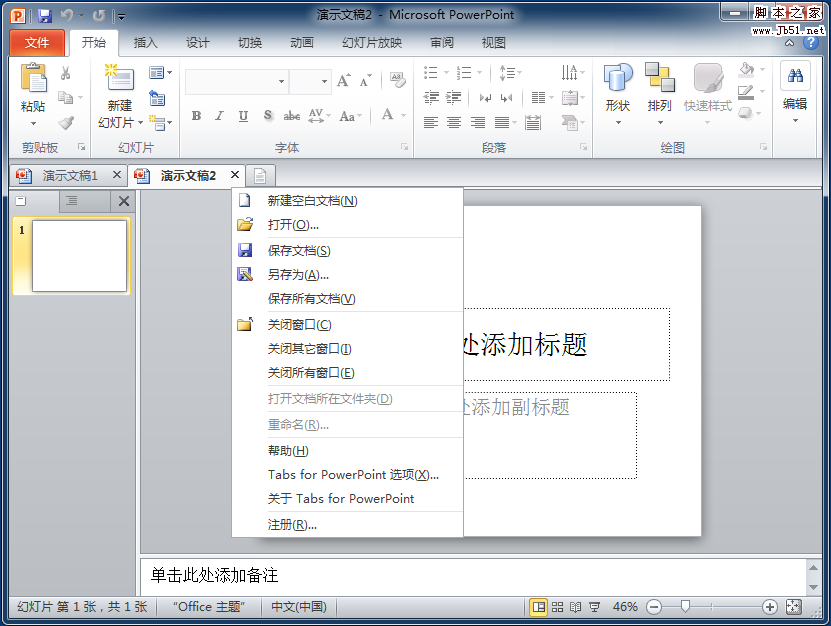Screen dimensions: 831x626
Task: Expand New Slide dropdown arrow
Action: 140,123
